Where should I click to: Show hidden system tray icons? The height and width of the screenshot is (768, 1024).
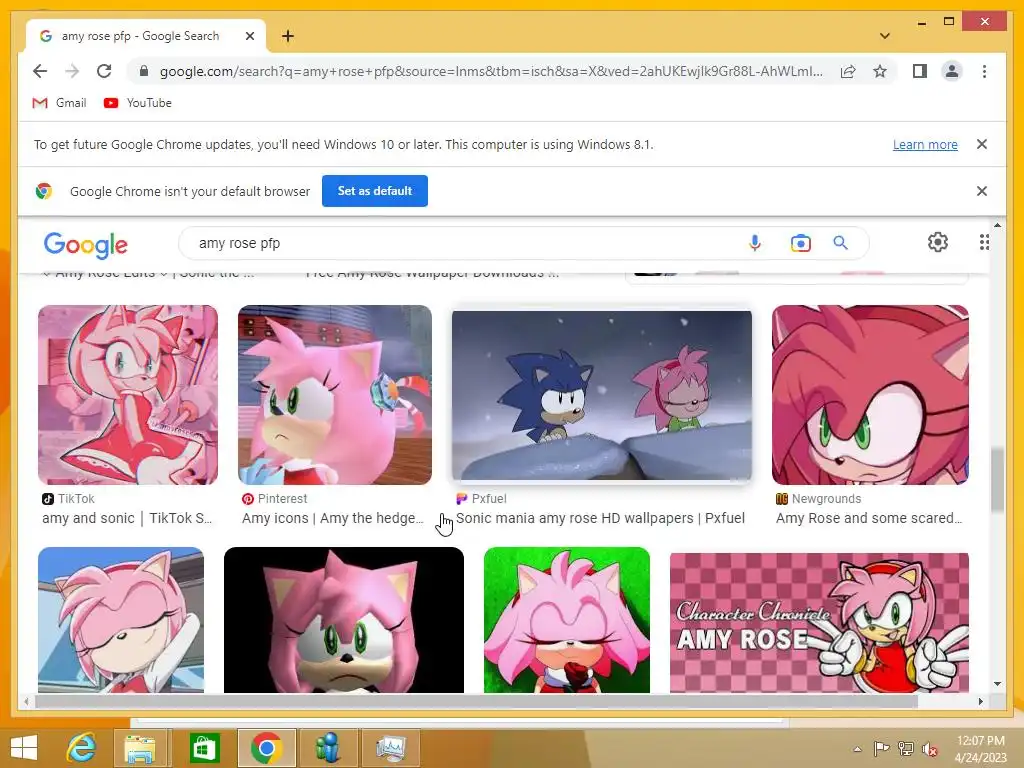[857, 749]
